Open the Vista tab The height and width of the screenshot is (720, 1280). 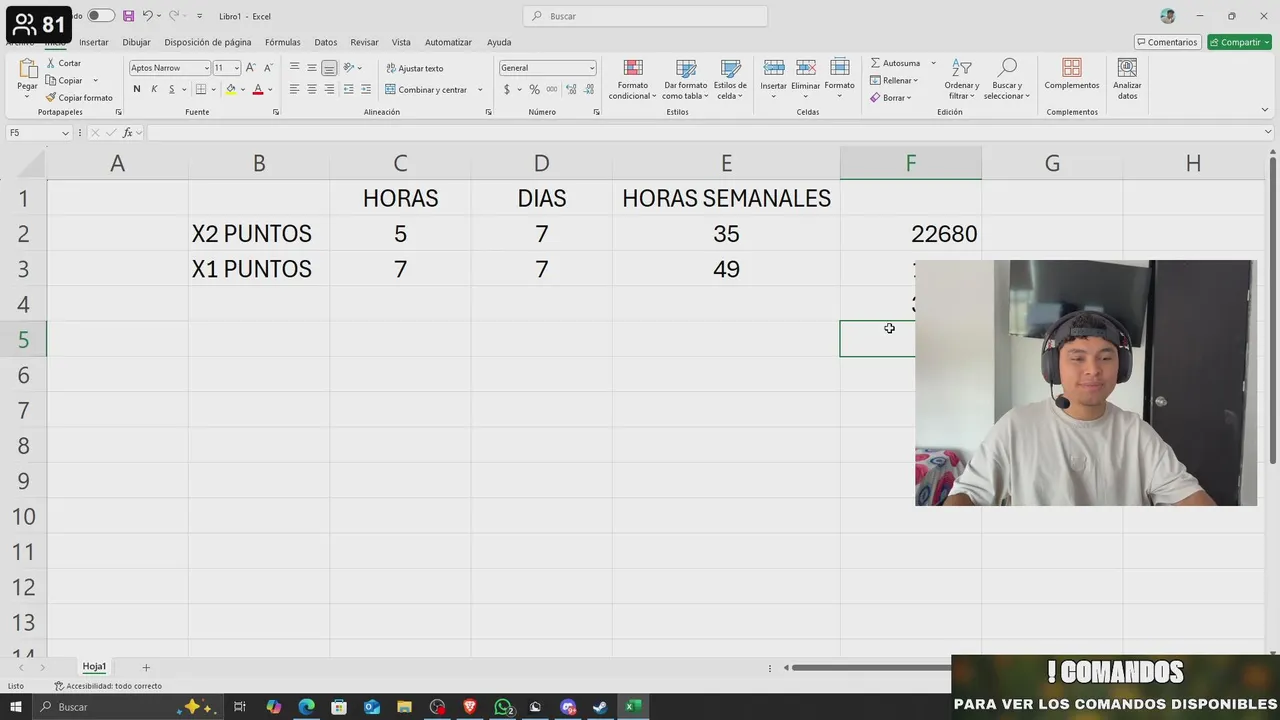(401, 42)
